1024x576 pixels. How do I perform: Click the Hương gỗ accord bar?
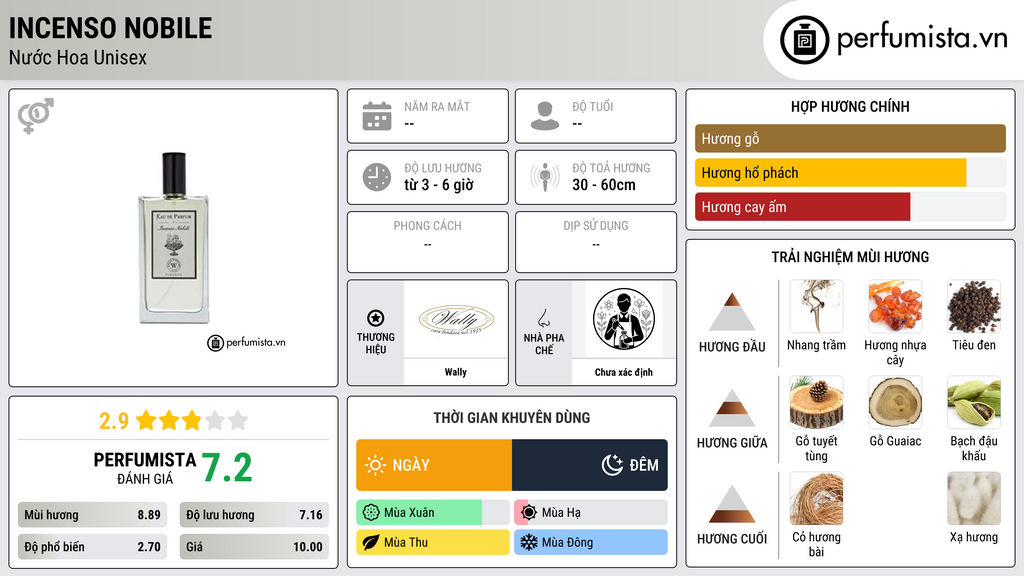[850, 138]
